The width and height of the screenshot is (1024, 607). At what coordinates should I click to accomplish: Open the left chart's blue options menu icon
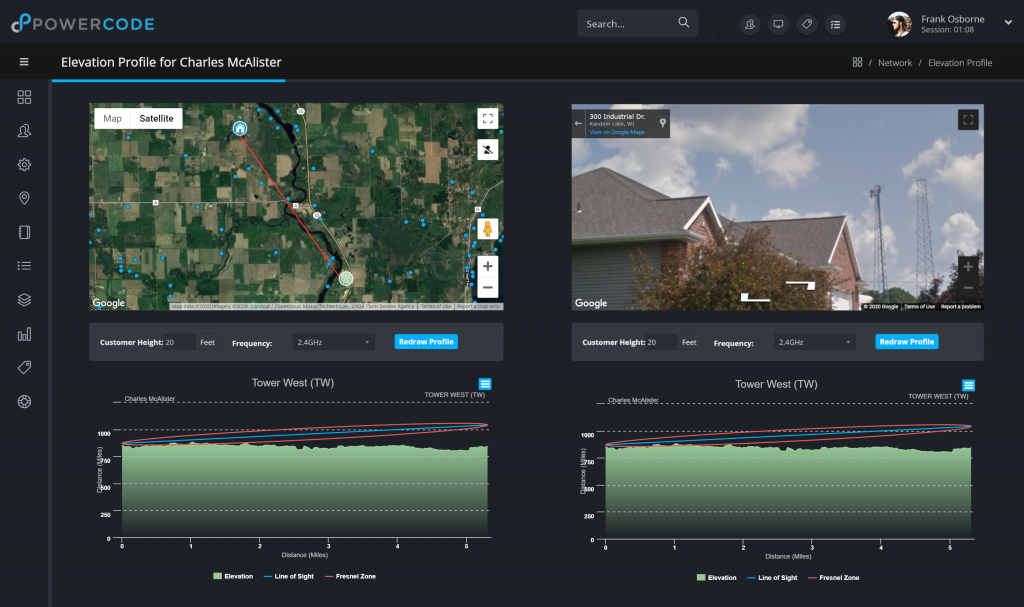[486, 383]
